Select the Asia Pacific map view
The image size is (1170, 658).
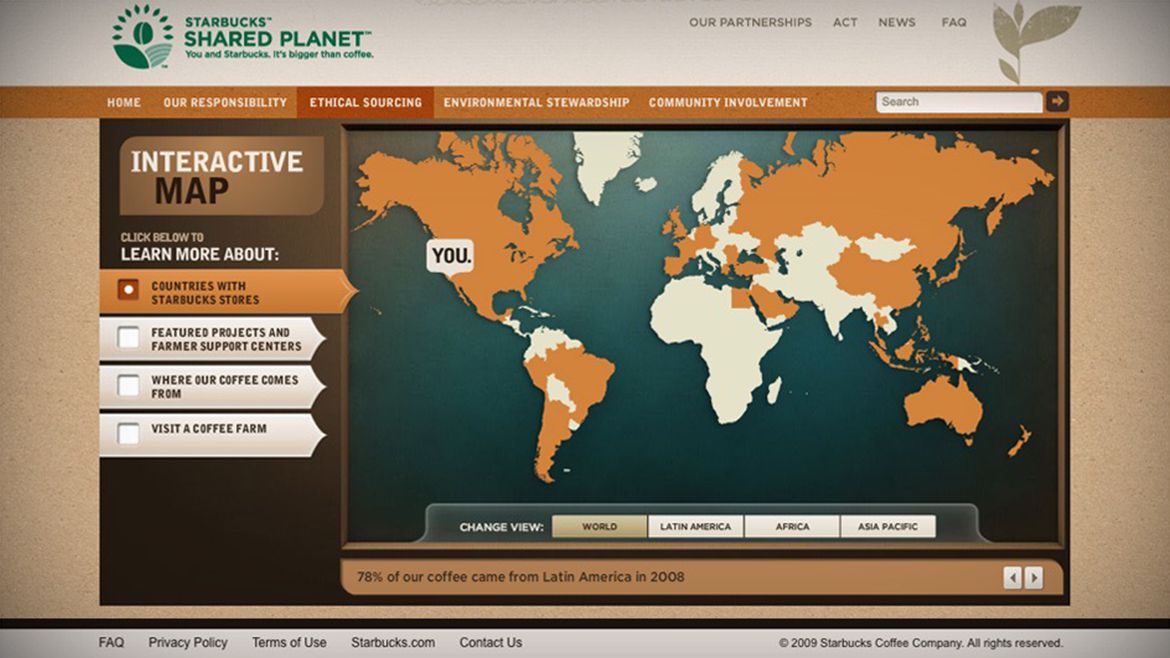[888, 526]
